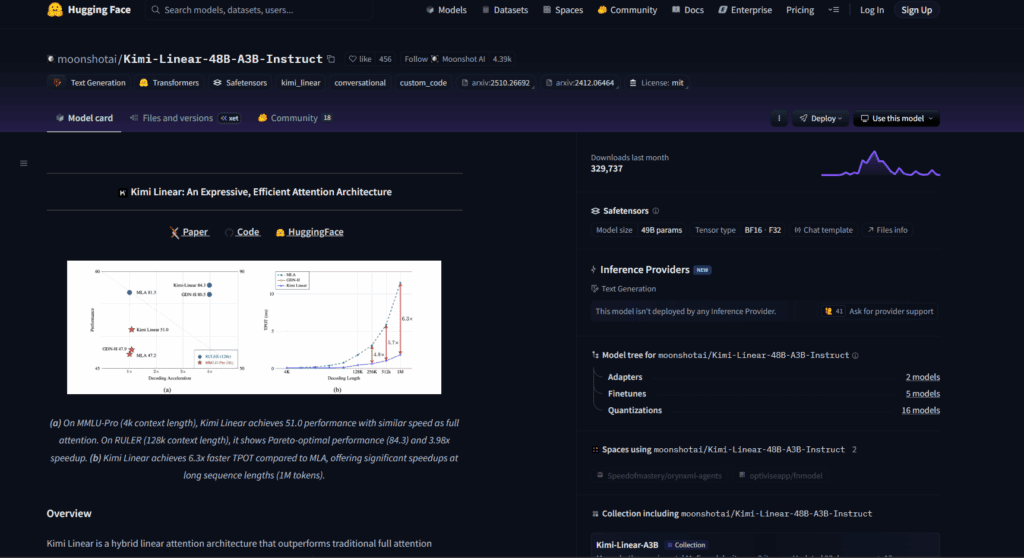
Task: Open the three-dot more options button
Action: 778,118
